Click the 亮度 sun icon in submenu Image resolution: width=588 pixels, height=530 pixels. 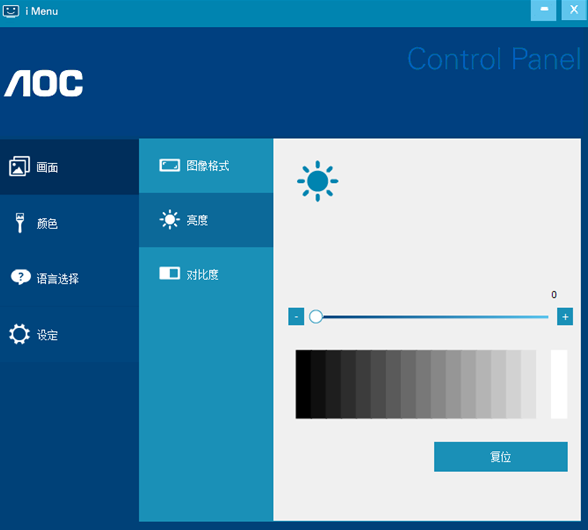tap(170, 219)
